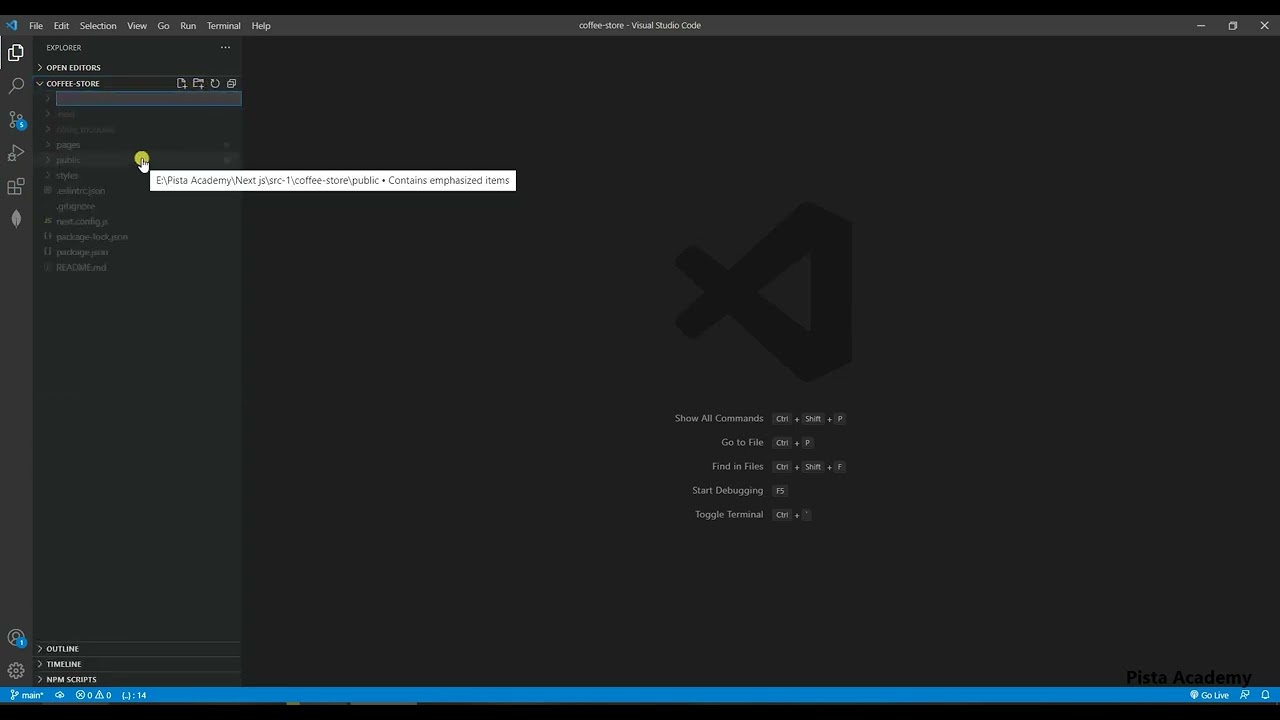1280x720 pixels.
Task: Open the next.config.js file
Action: click(137, 222)
